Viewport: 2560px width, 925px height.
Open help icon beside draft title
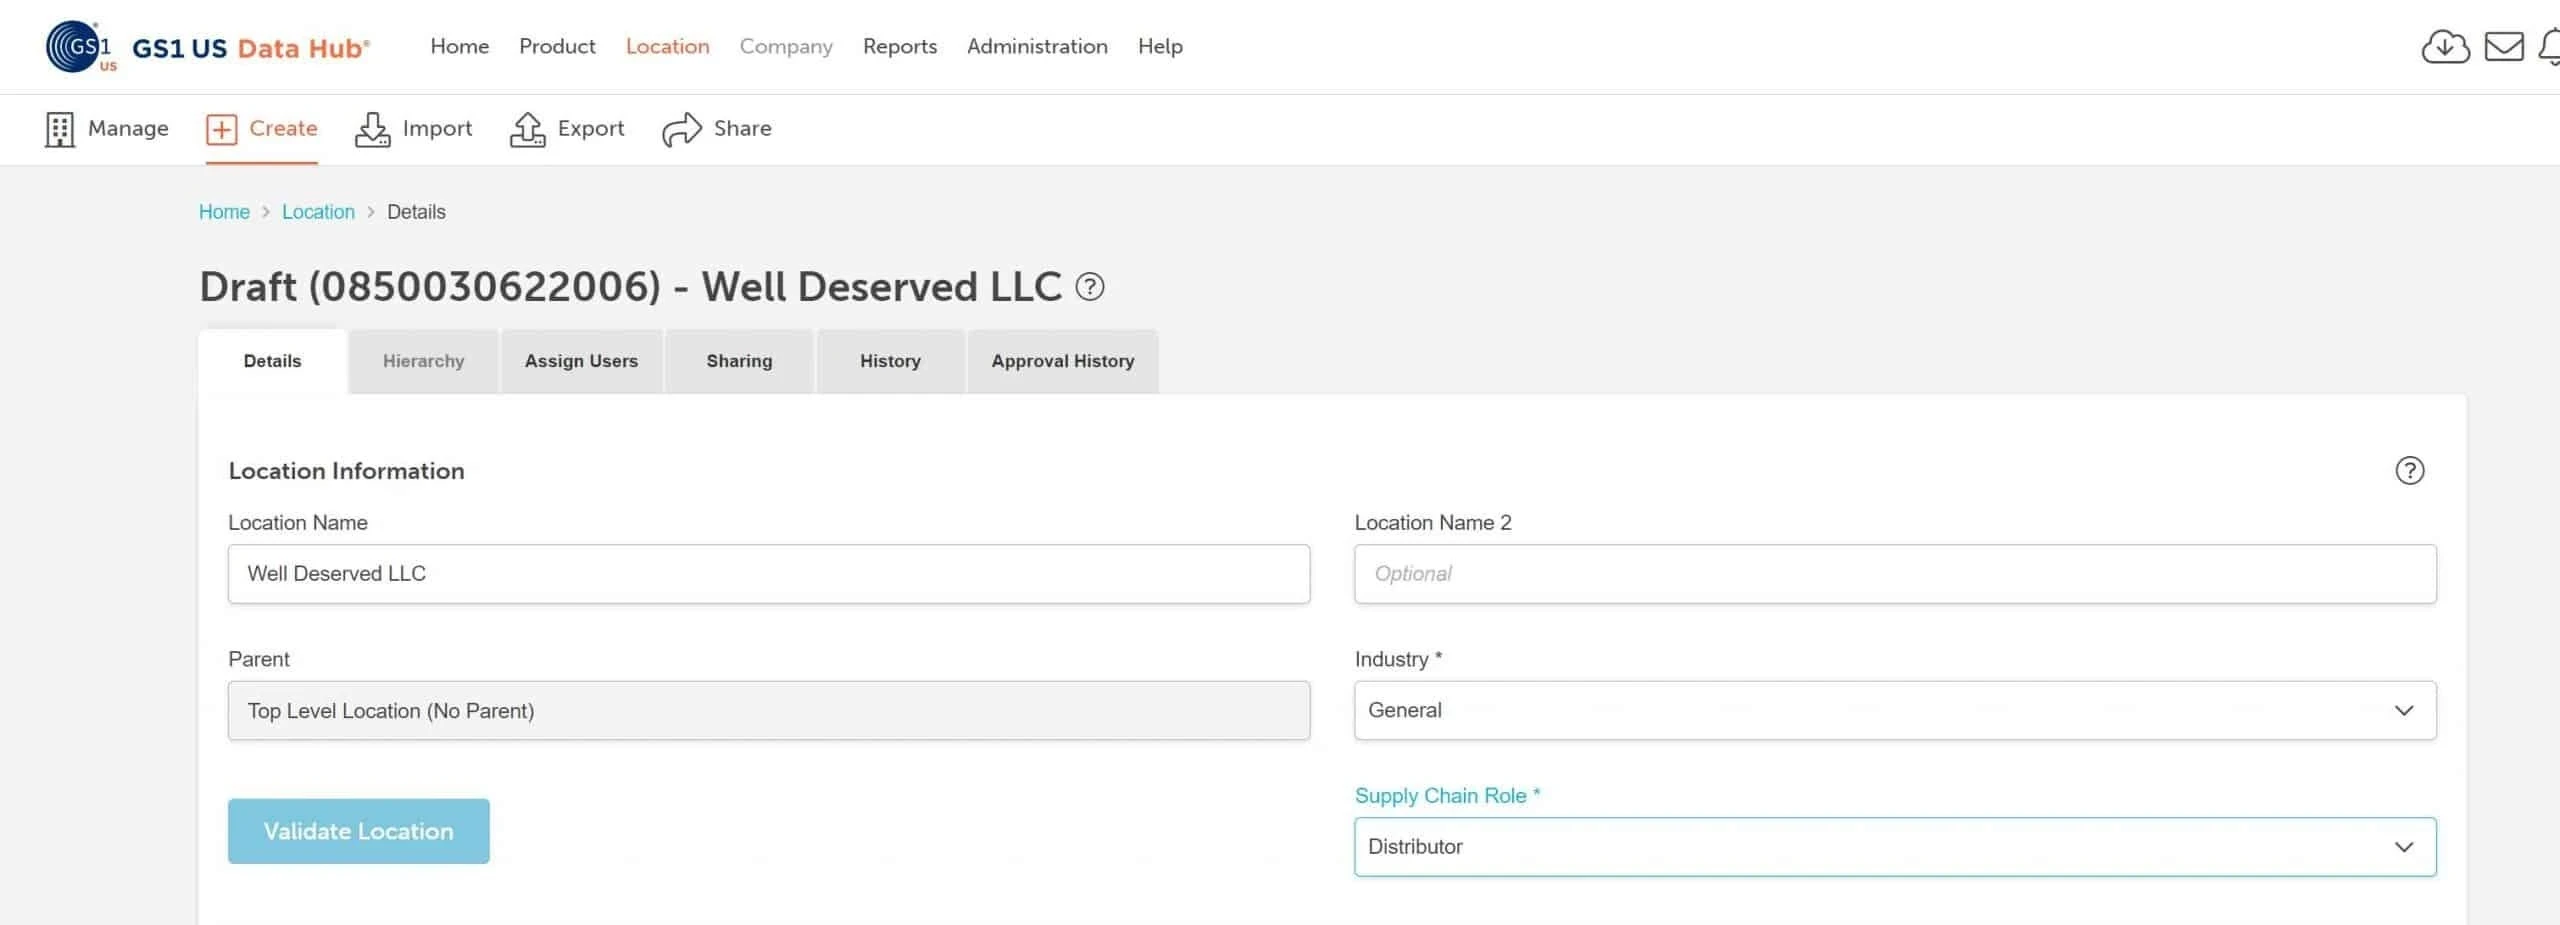[1090, 287]
